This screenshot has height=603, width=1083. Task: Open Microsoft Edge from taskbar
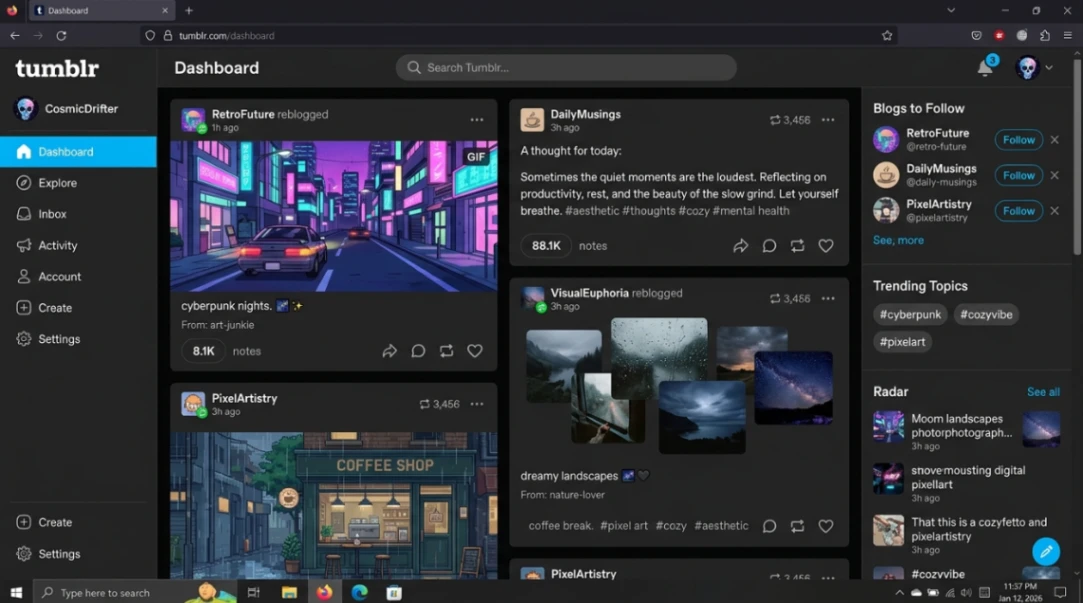[x=359, y=592]
